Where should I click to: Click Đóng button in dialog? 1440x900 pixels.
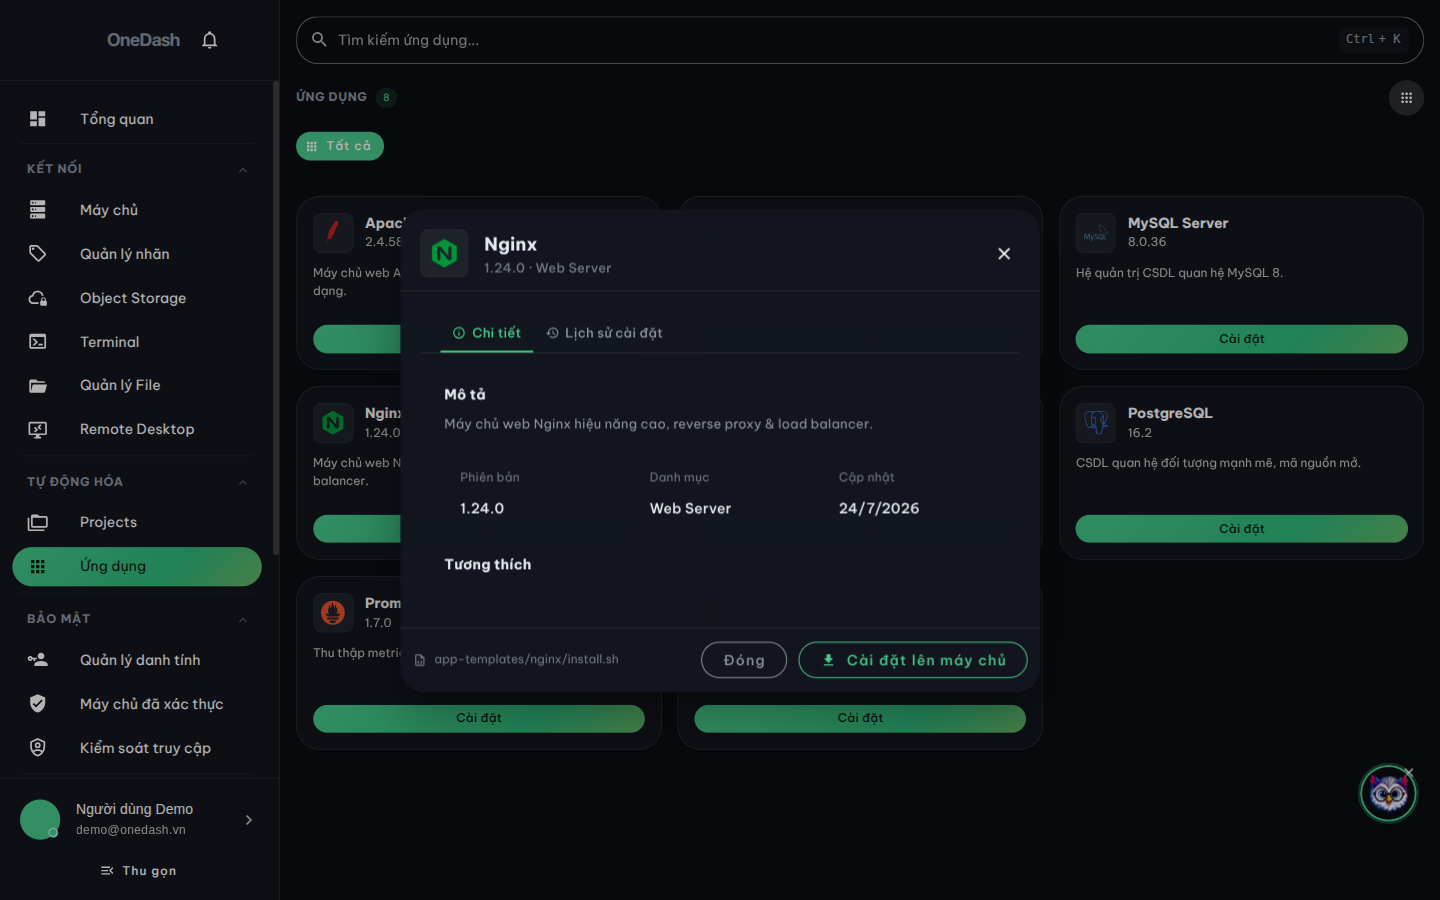[x=744, y=660]
